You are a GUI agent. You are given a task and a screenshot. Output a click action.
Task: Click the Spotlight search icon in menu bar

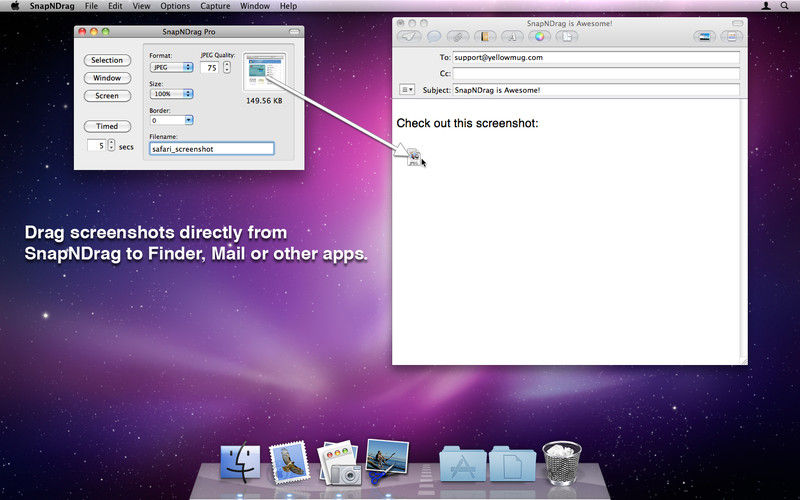tap(785, 6)
